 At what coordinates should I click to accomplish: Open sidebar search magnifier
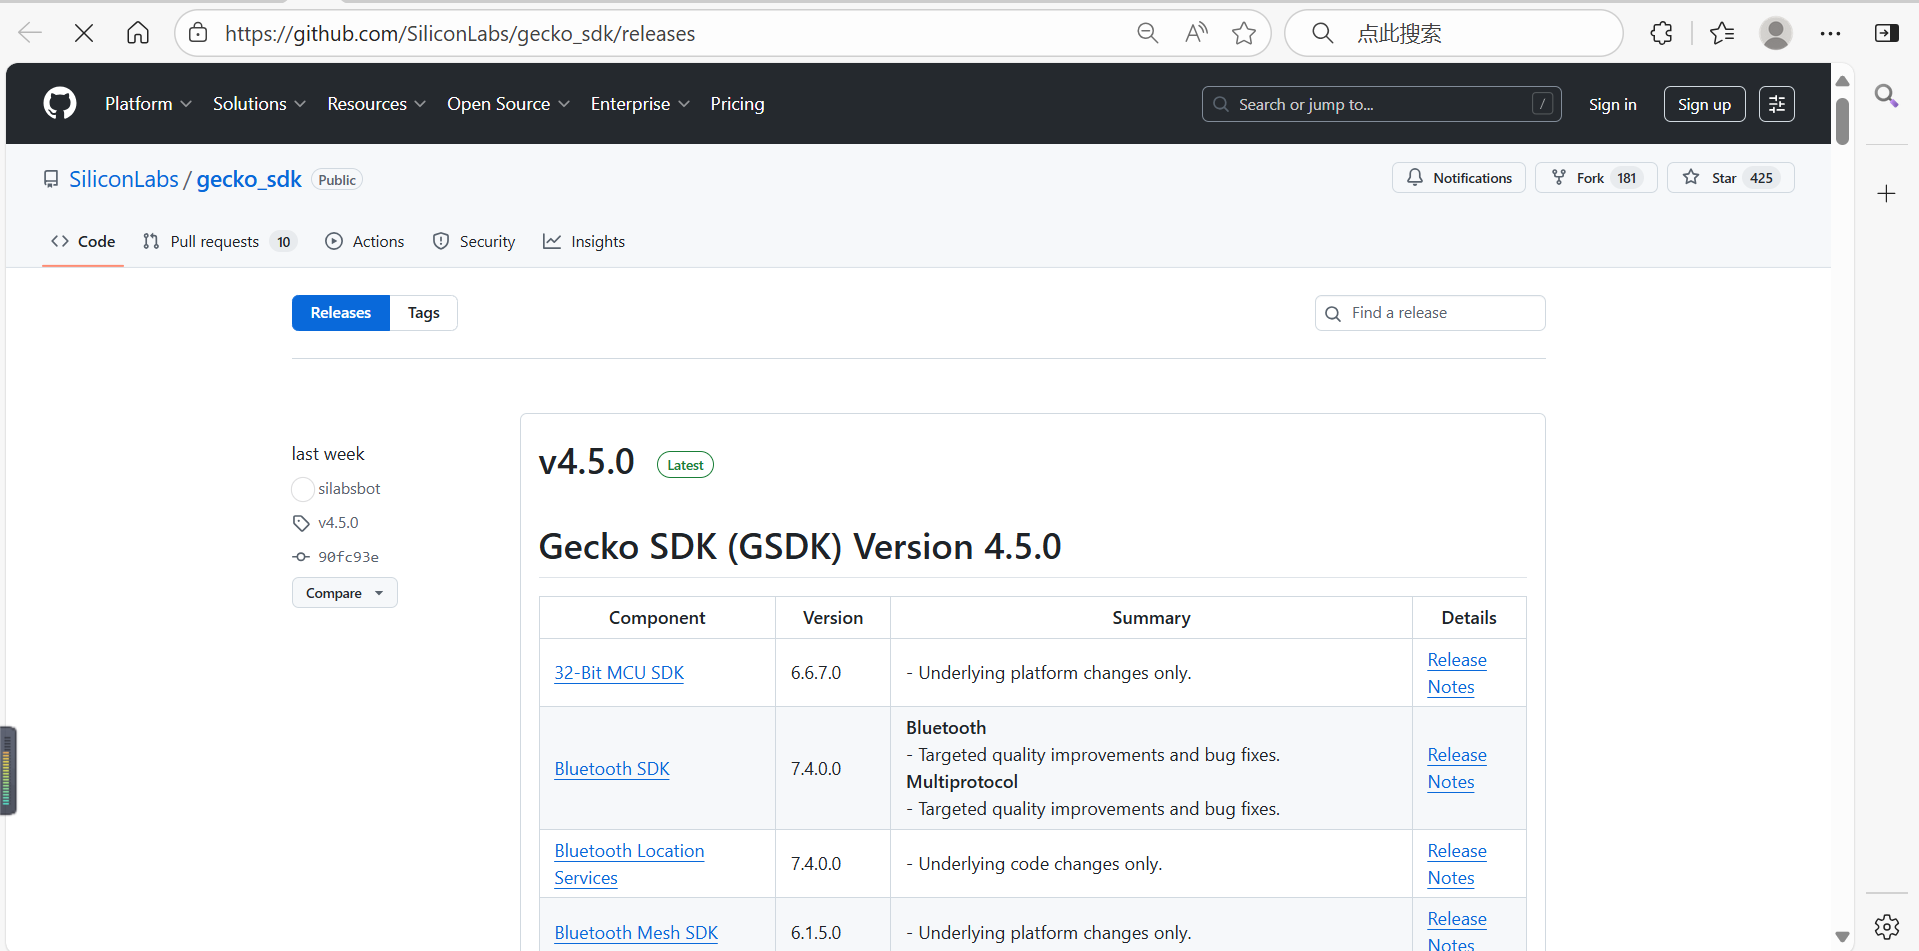pyautogui.click(x=1886, y=96)
